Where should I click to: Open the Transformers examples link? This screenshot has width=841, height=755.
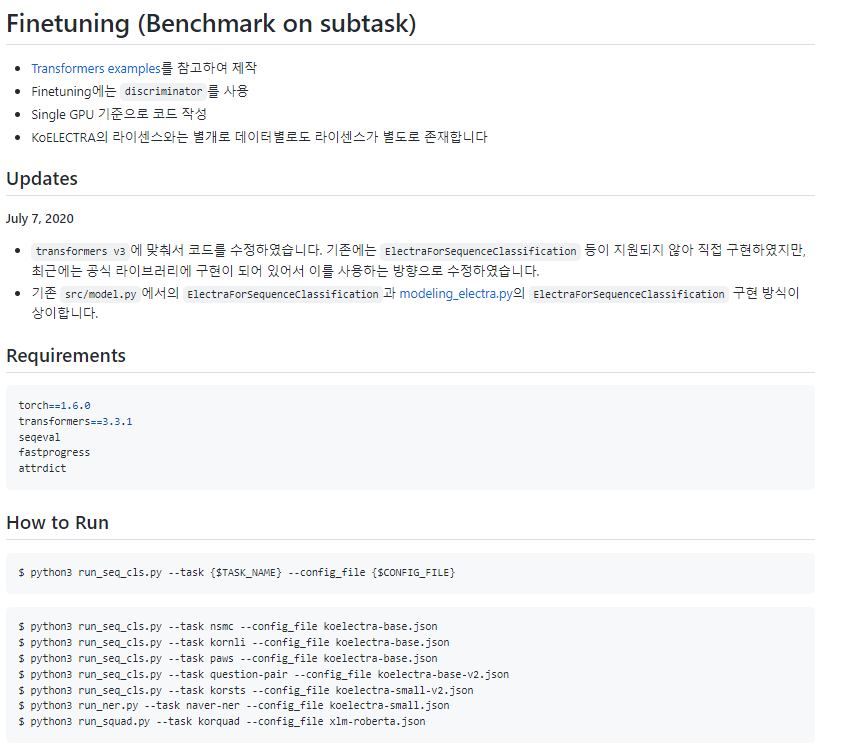pyautogui.click(x=95, y=69)
